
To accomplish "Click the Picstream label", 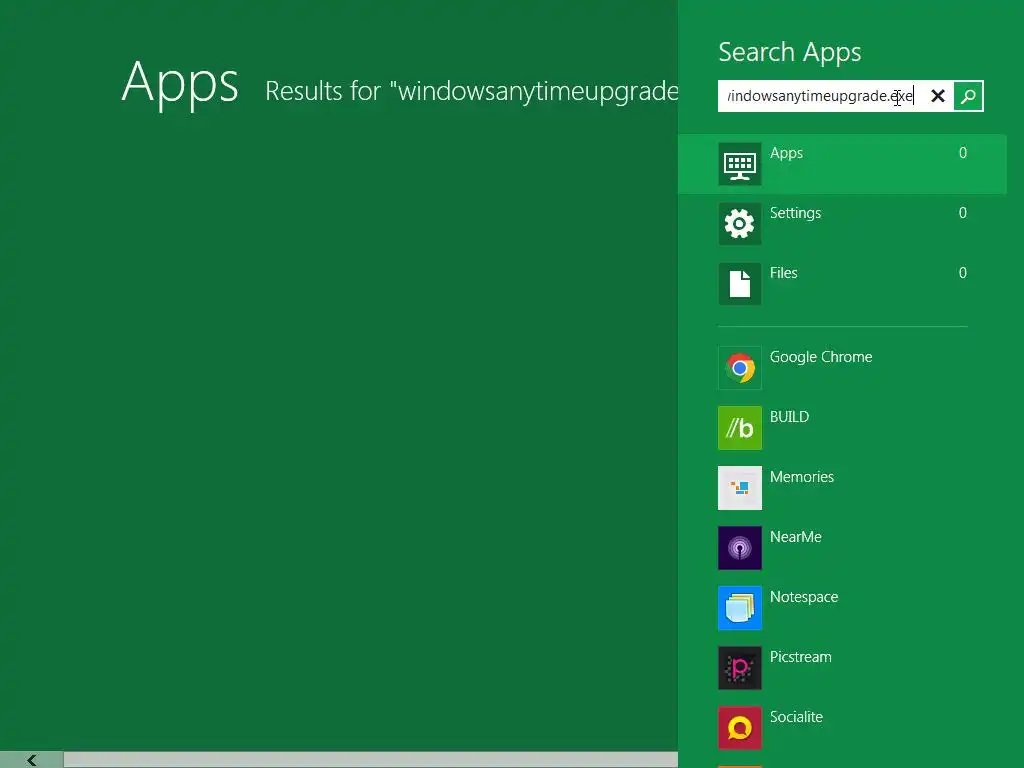I will [x=801, y=657].
